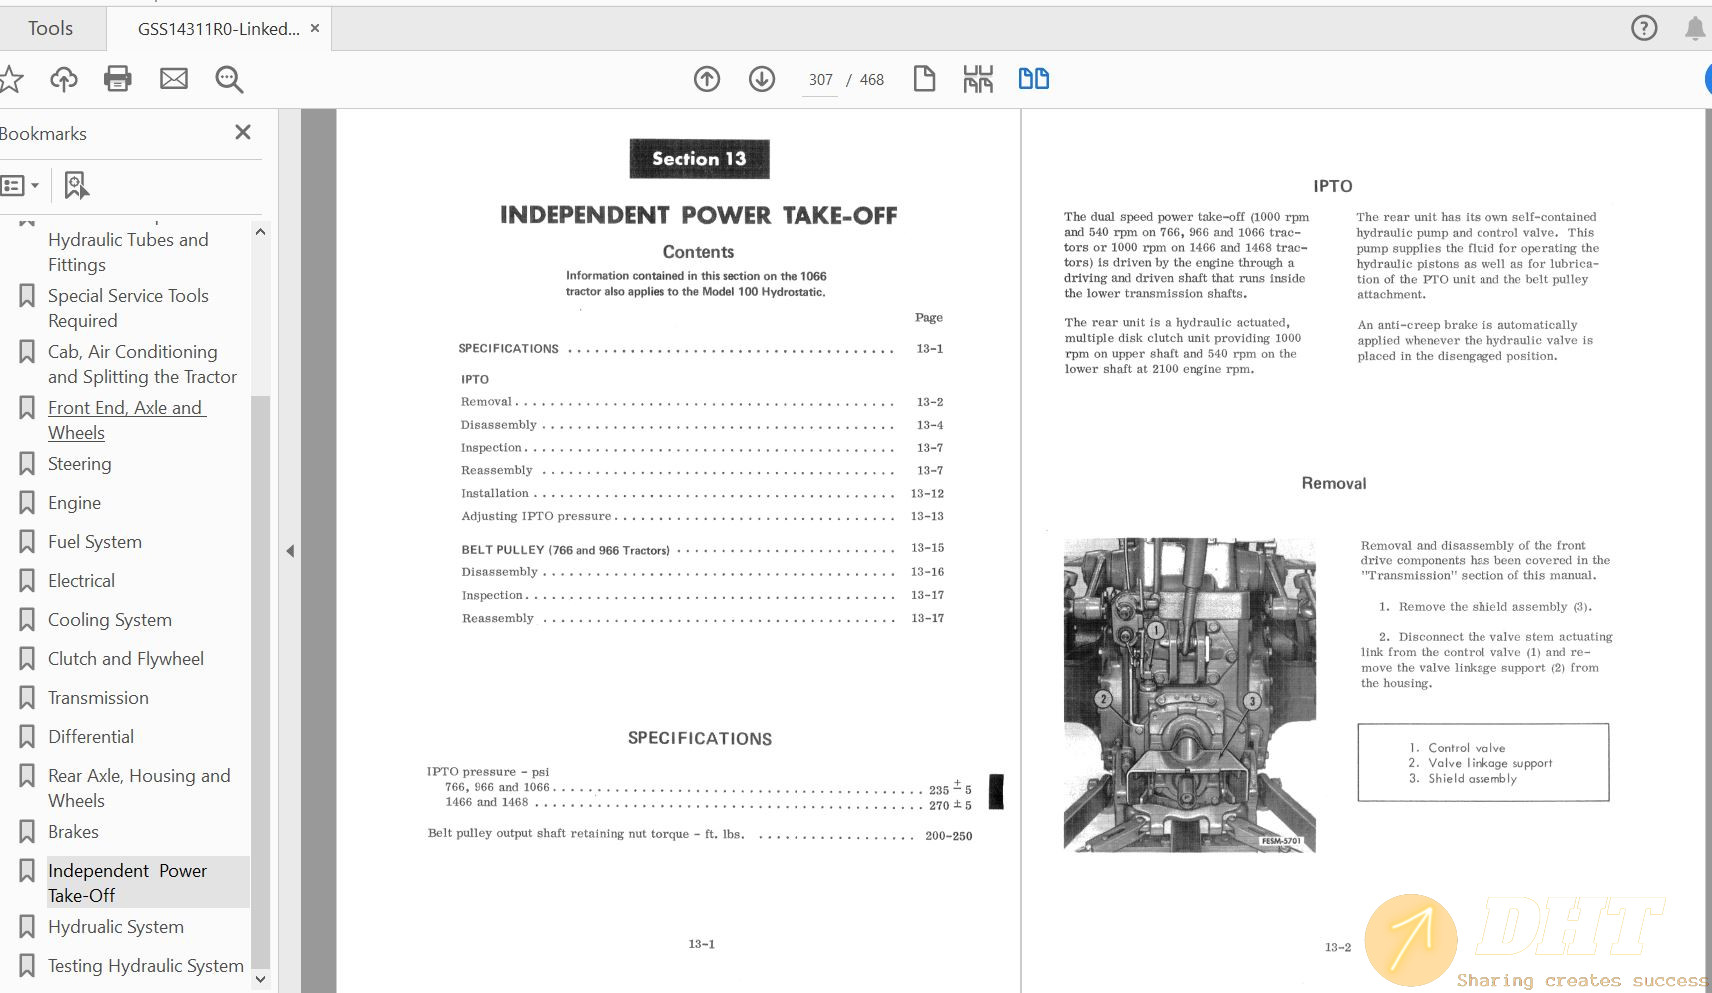Open the find text magnifier tool
The image size is (1712, 993).
click(x=229, y=79)
